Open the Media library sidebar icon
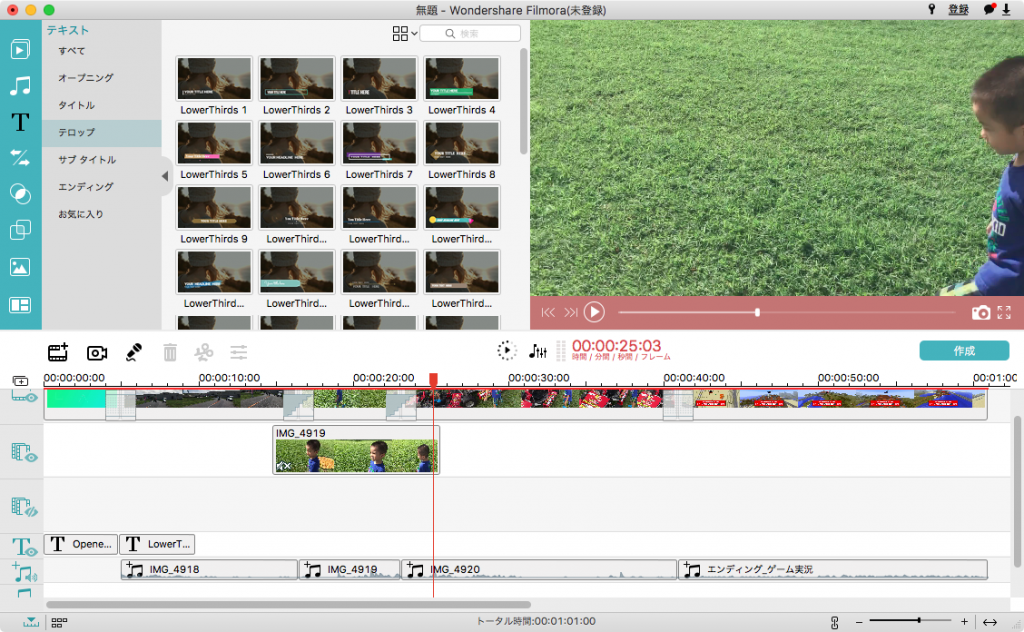 [x=20, y=50]
